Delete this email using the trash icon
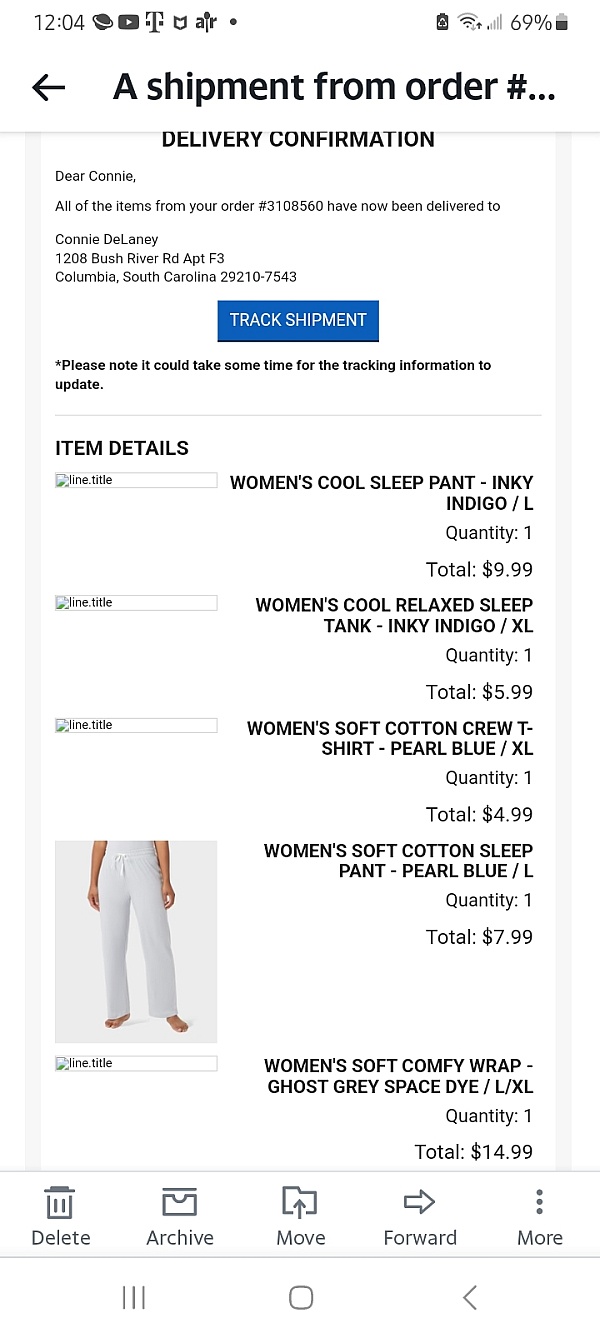The image size is (600, 1333). [x=60, y=1202]
